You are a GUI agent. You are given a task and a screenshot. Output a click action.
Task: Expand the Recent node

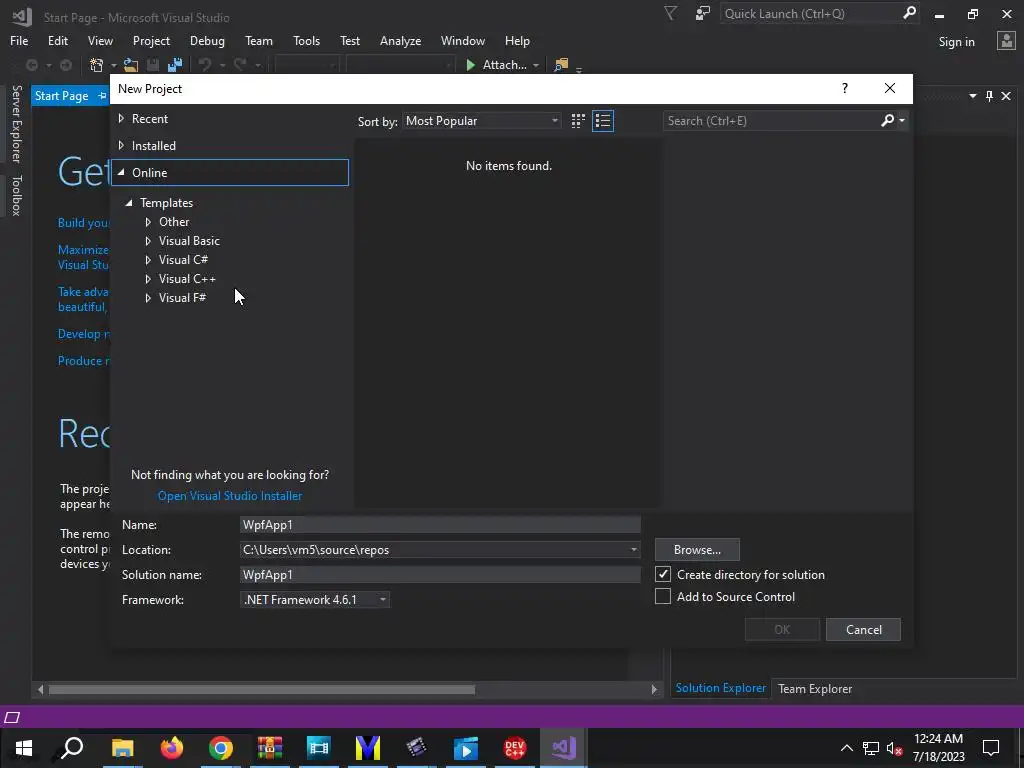121,118
